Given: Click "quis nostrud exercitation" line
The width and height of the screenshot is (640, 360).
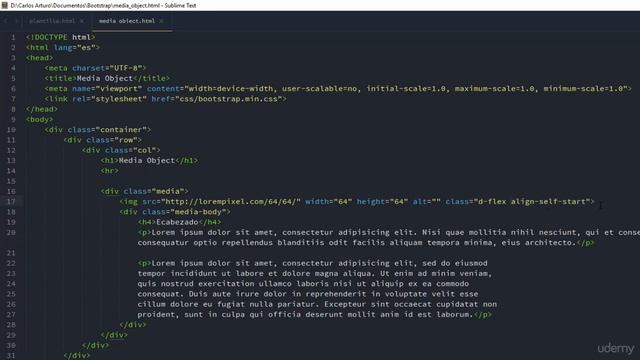Looking at the screenshot, I should click(303, 284).
